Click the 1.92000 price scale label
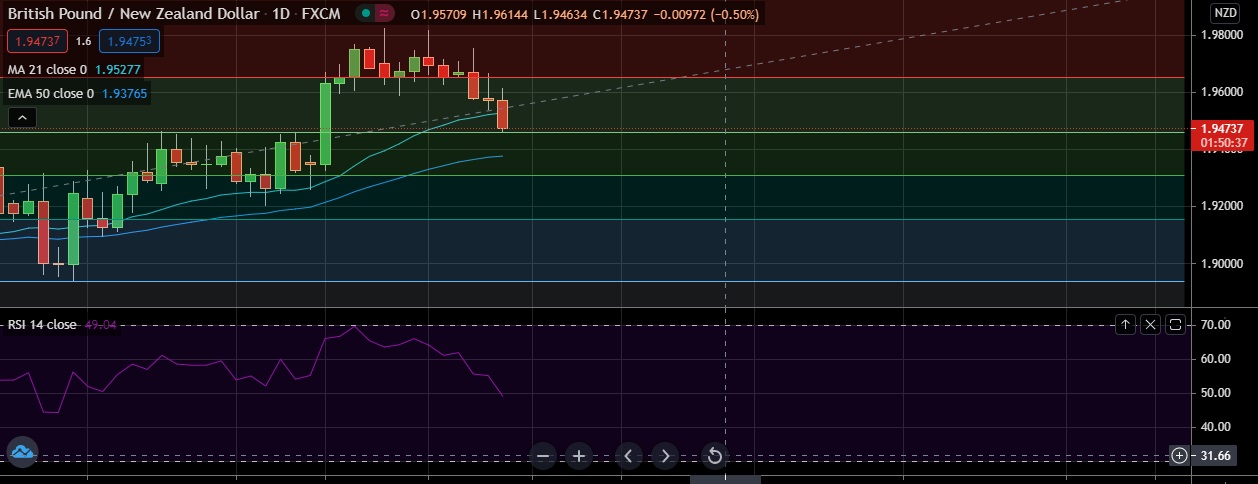 tap(1222, 206)
